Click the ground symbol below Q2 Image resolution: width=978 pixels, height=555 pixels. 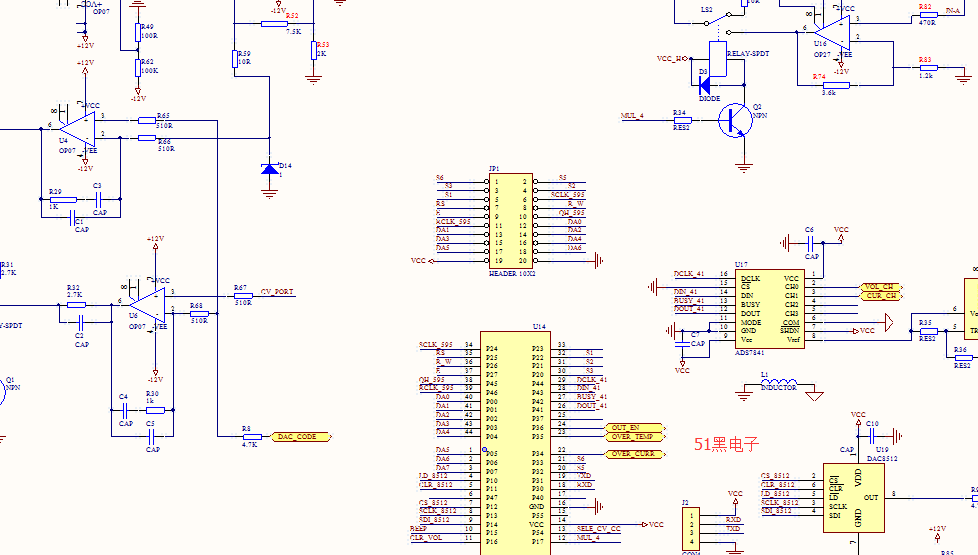click(x=743, y=167)
